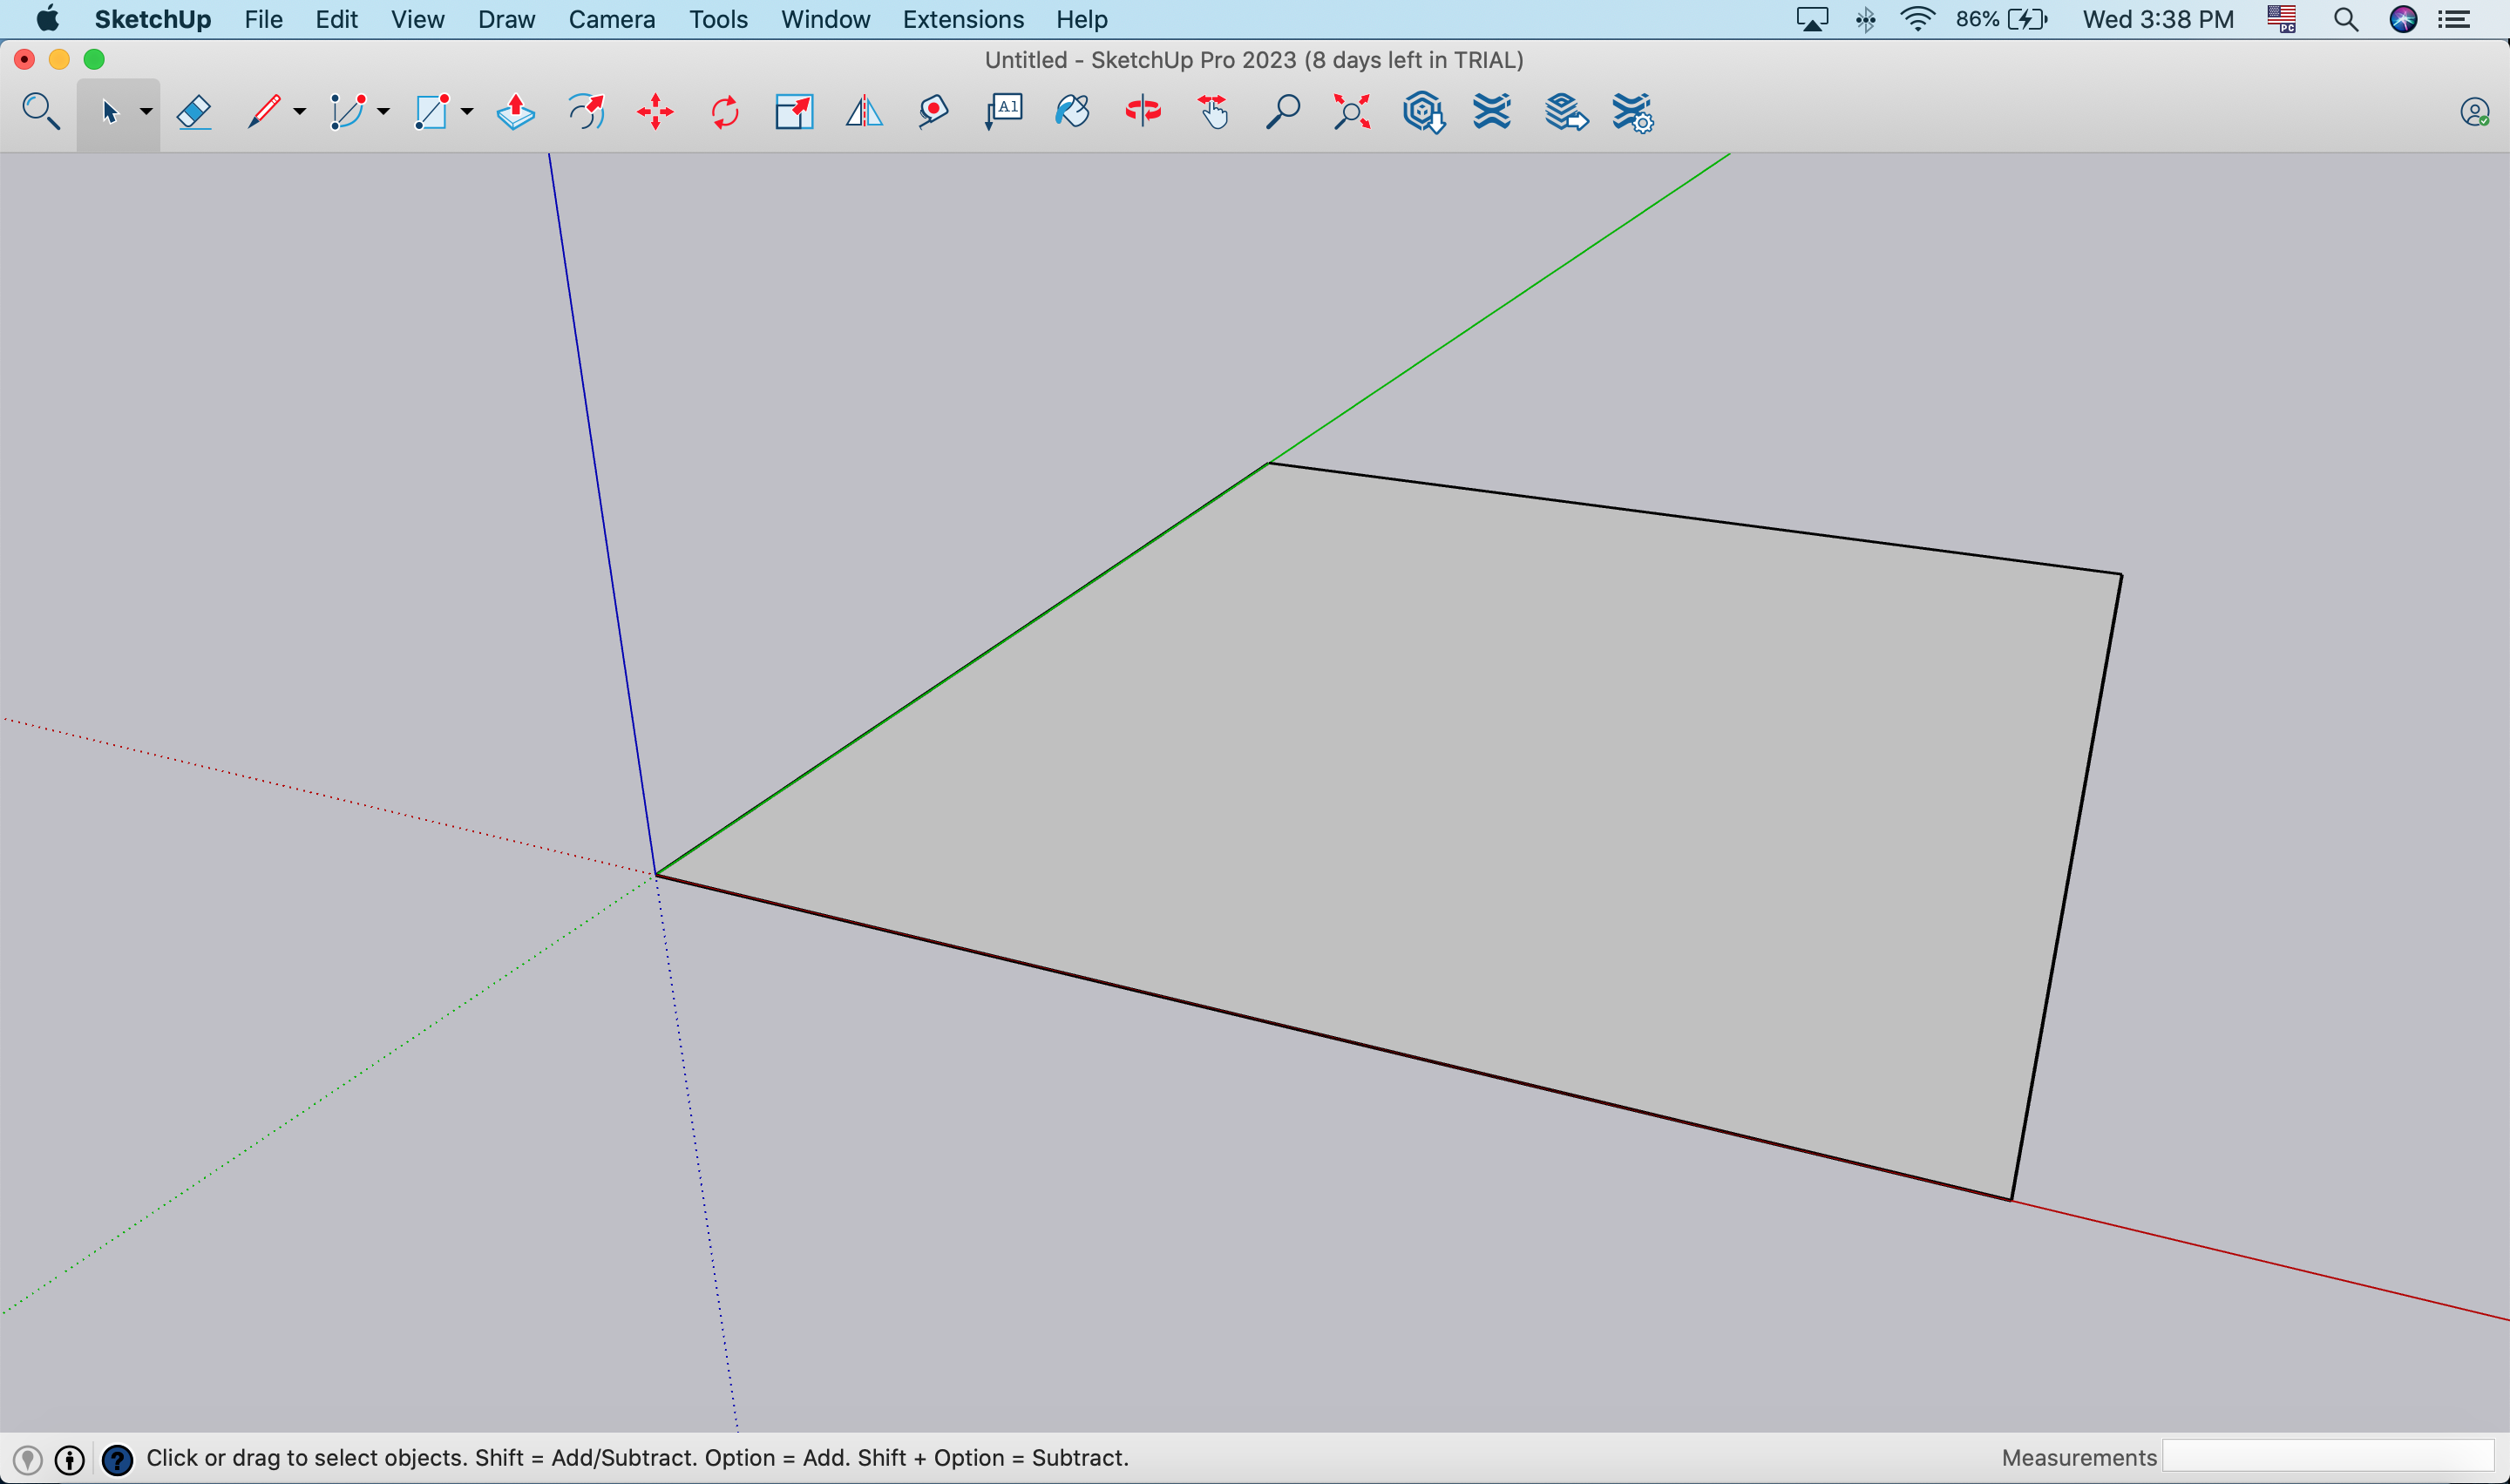Screen dimensions: 2510x1484
Task: Expand the Rectangle tool dropdown arrow
Action: (x=467, y=112)
